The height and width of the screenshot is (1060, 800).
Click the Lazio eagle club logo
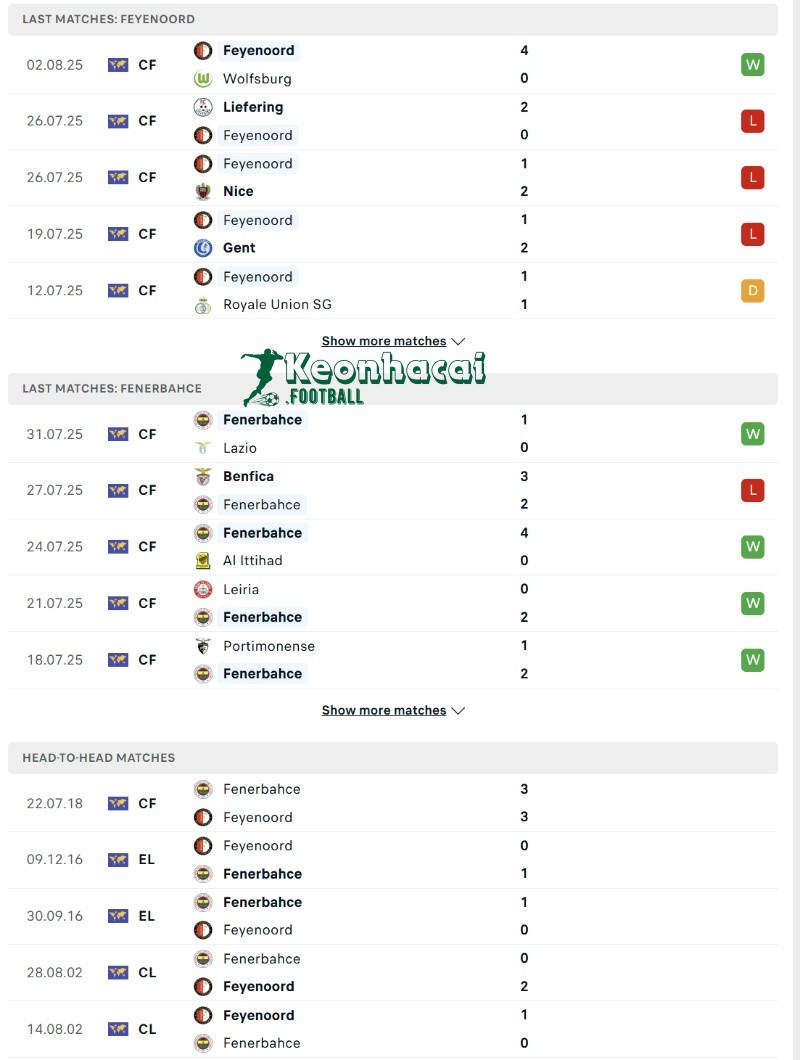point(203,448)
